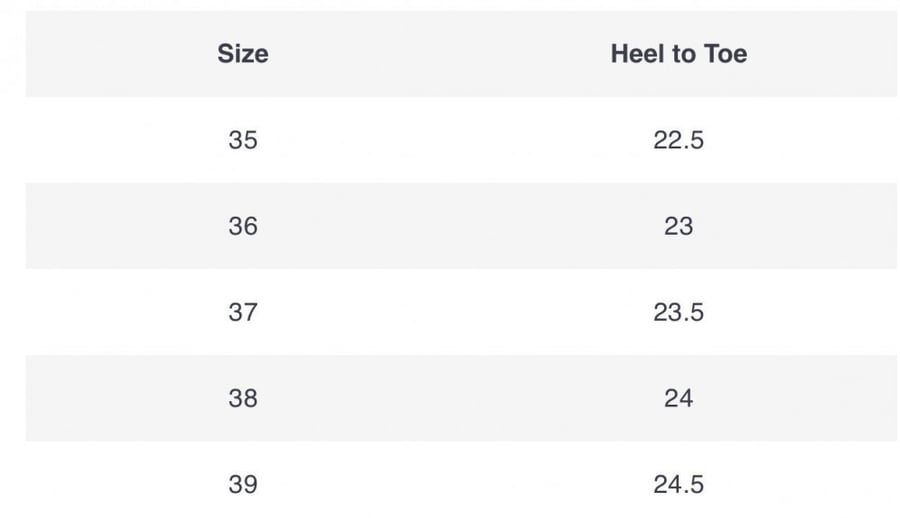The height and width of the screenshot is (518, 900).
Task: Click the middle of the size 35 row
Action: pos(461,140)
